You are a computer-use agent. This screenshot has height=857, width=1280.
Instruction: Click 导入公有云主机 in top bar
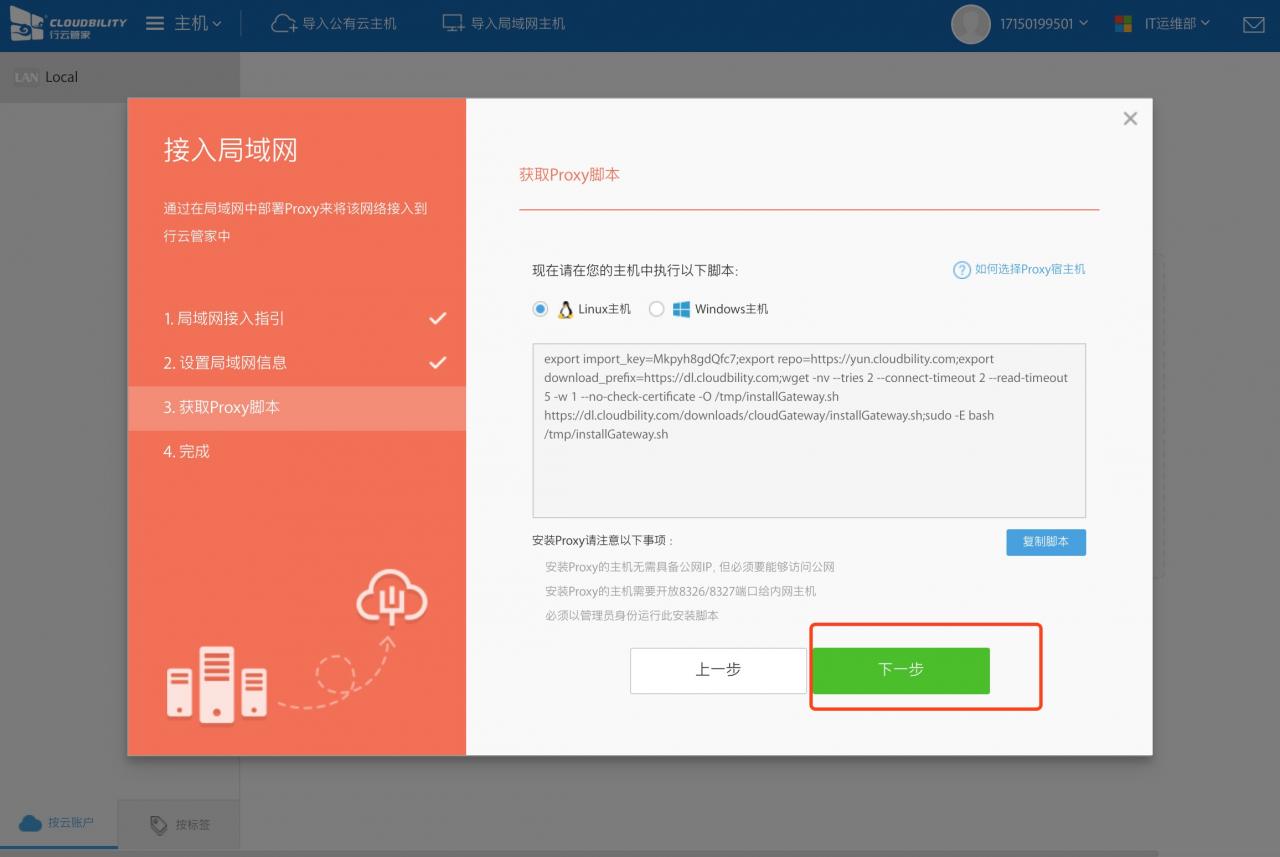[335, 23]
